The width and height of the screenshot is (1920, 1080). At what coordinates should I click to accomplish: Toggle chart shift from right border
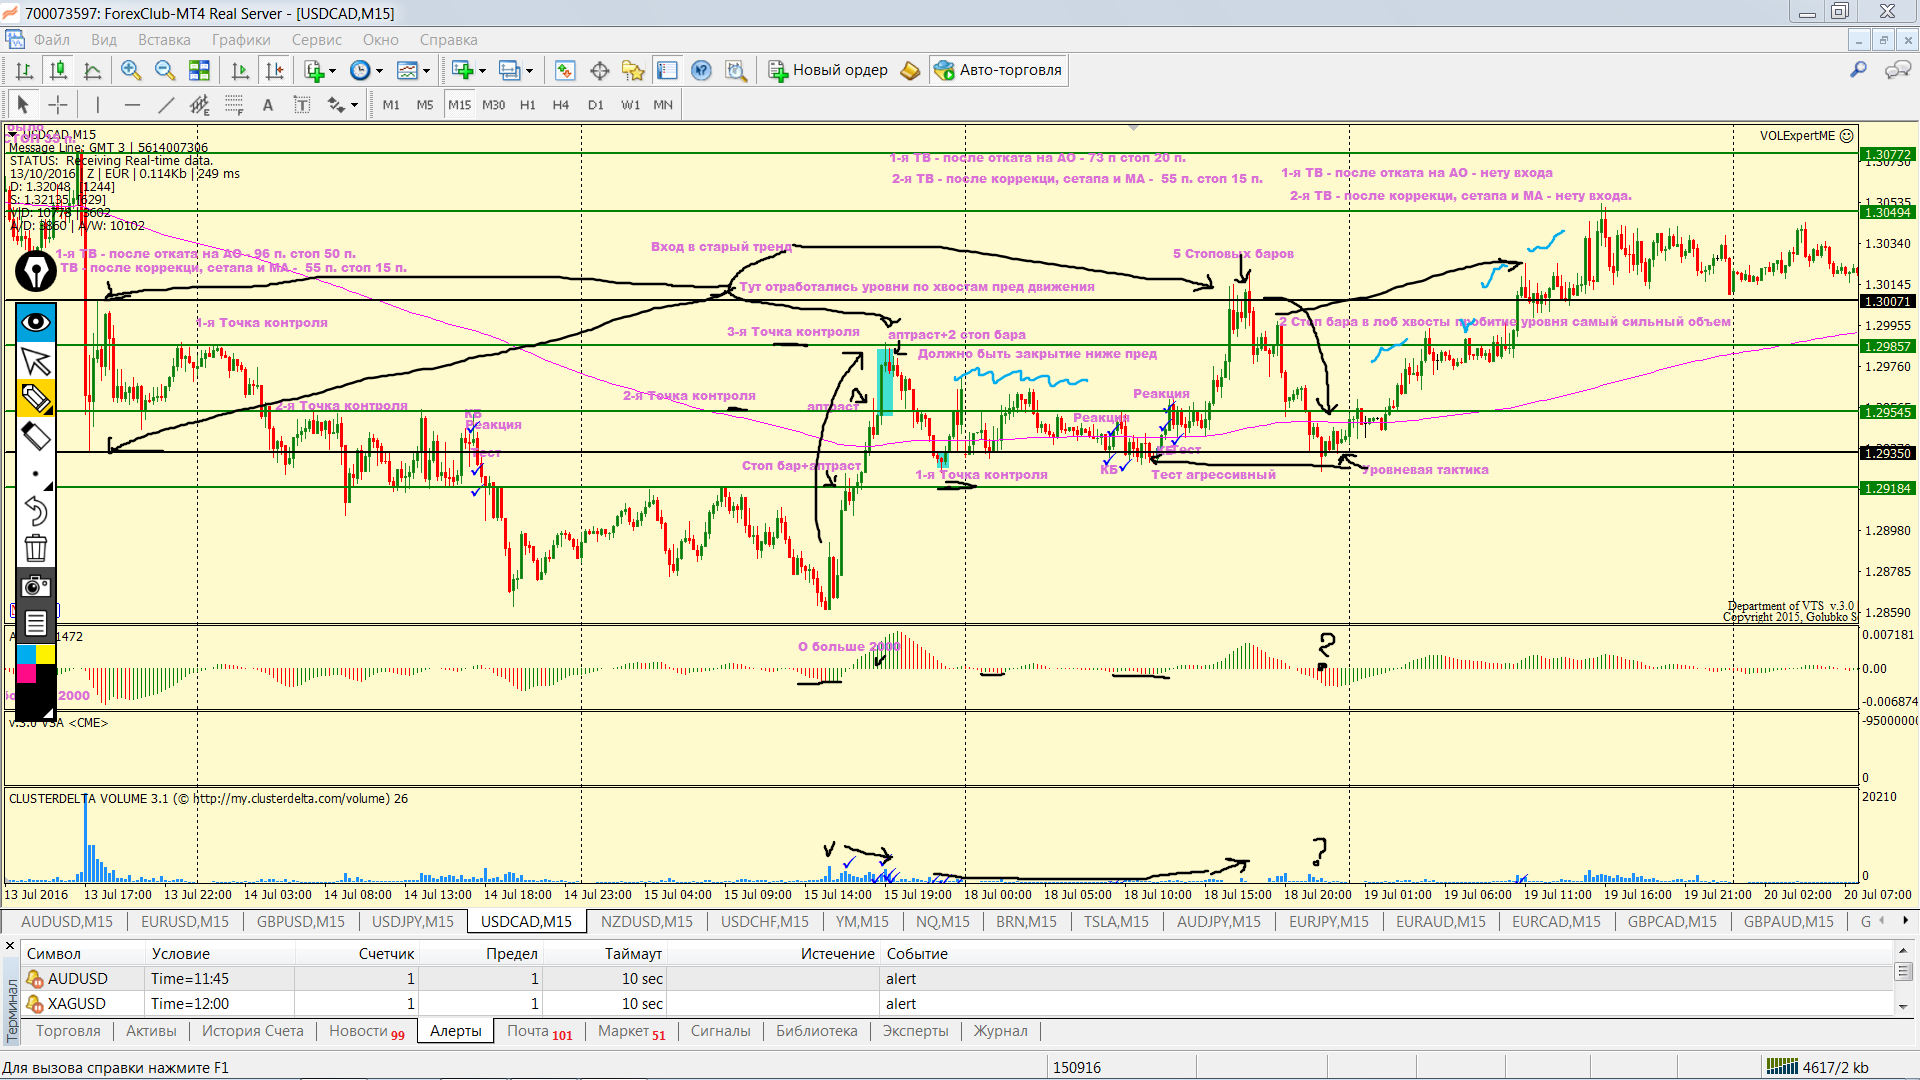pyautogui.click(x=274, y=70)
